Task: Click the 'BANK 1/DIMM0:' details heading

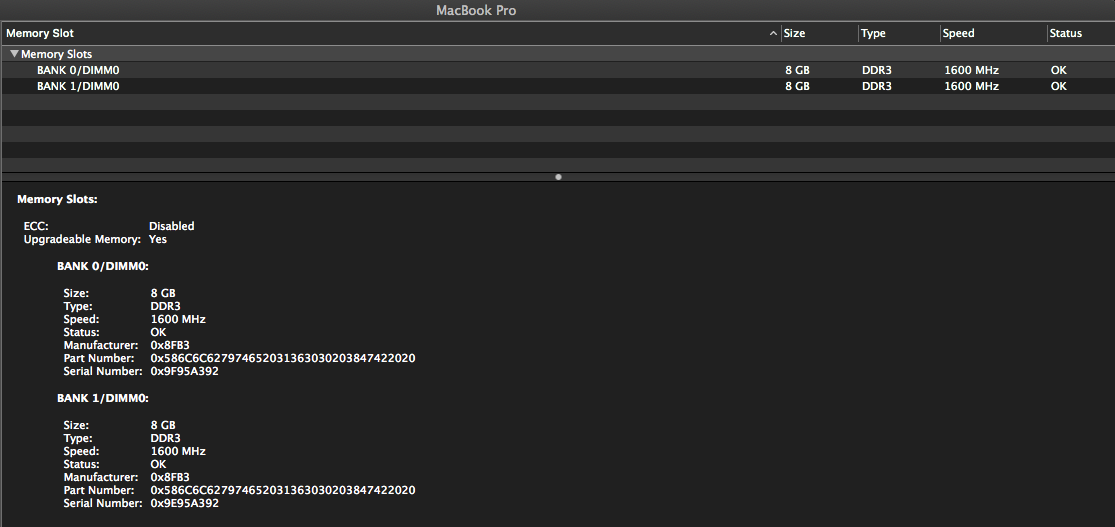Action: click(x=102, y=398)
